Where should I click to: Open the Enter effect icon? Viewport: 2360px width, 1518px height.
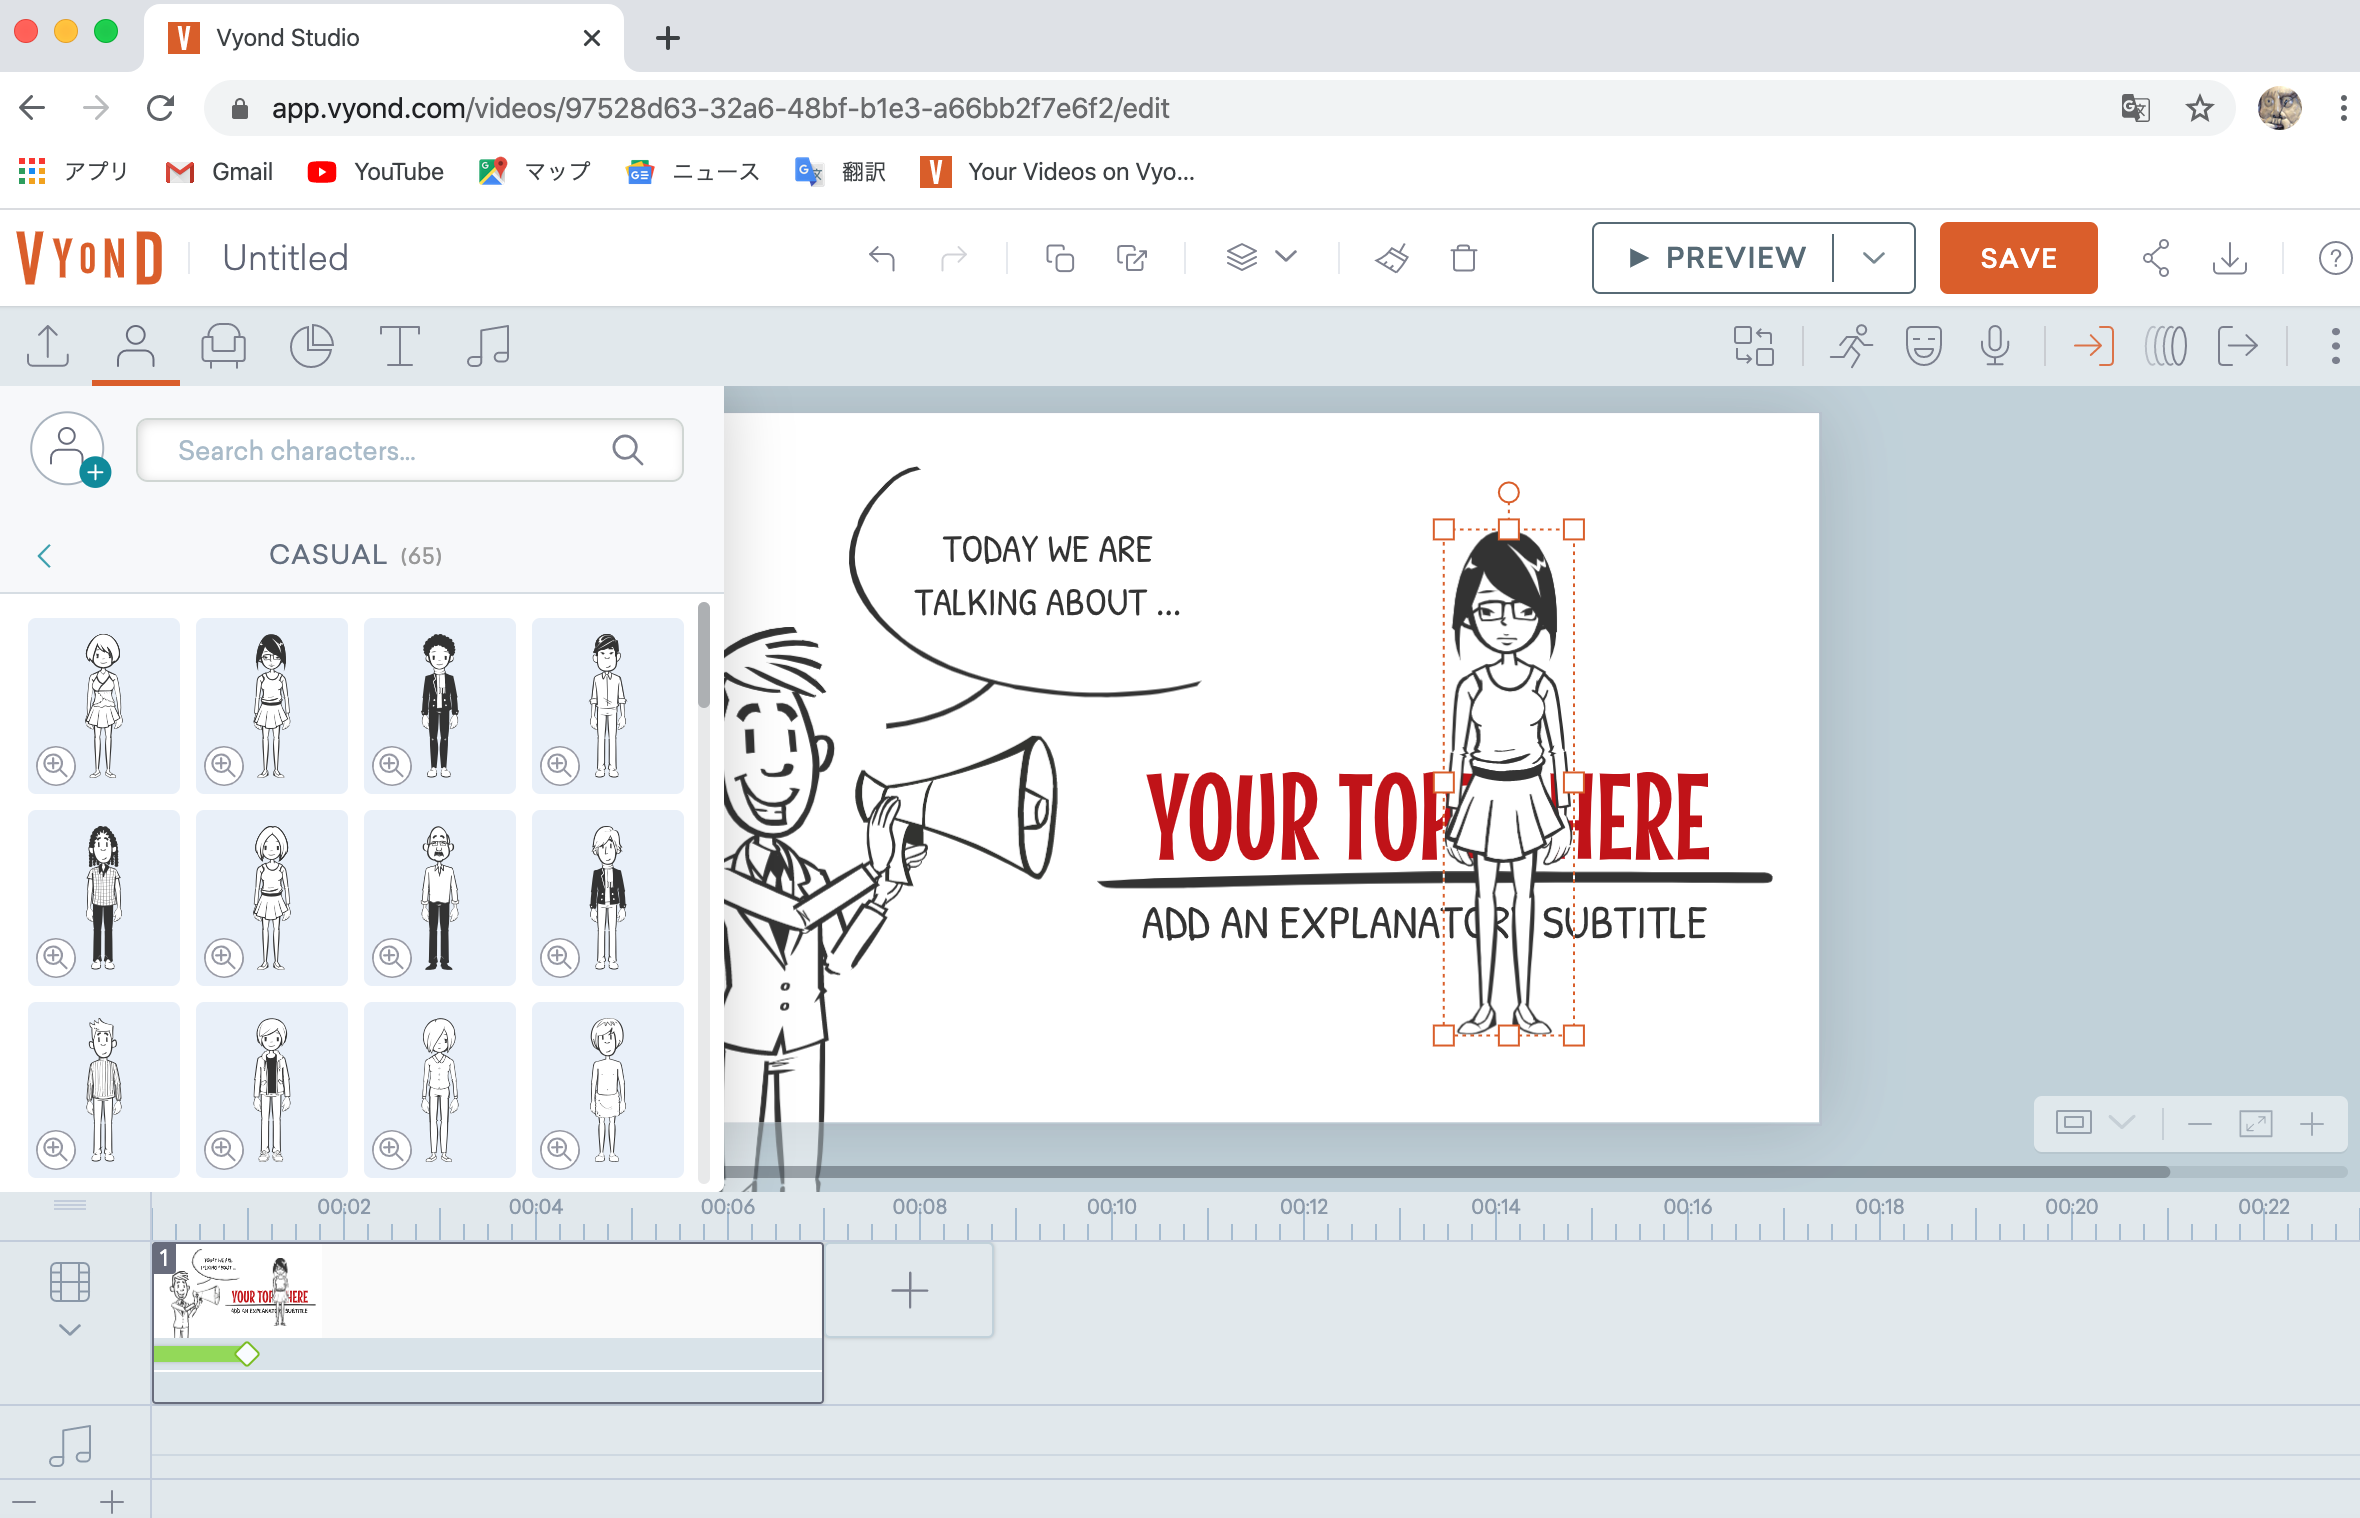[x=2093, y=347]
